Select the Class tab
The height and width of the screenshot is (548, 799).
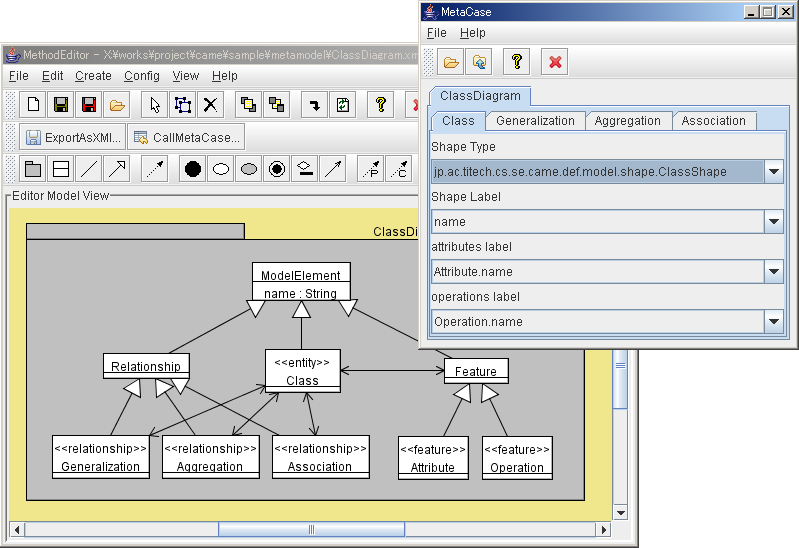click(x=458, y=121)
